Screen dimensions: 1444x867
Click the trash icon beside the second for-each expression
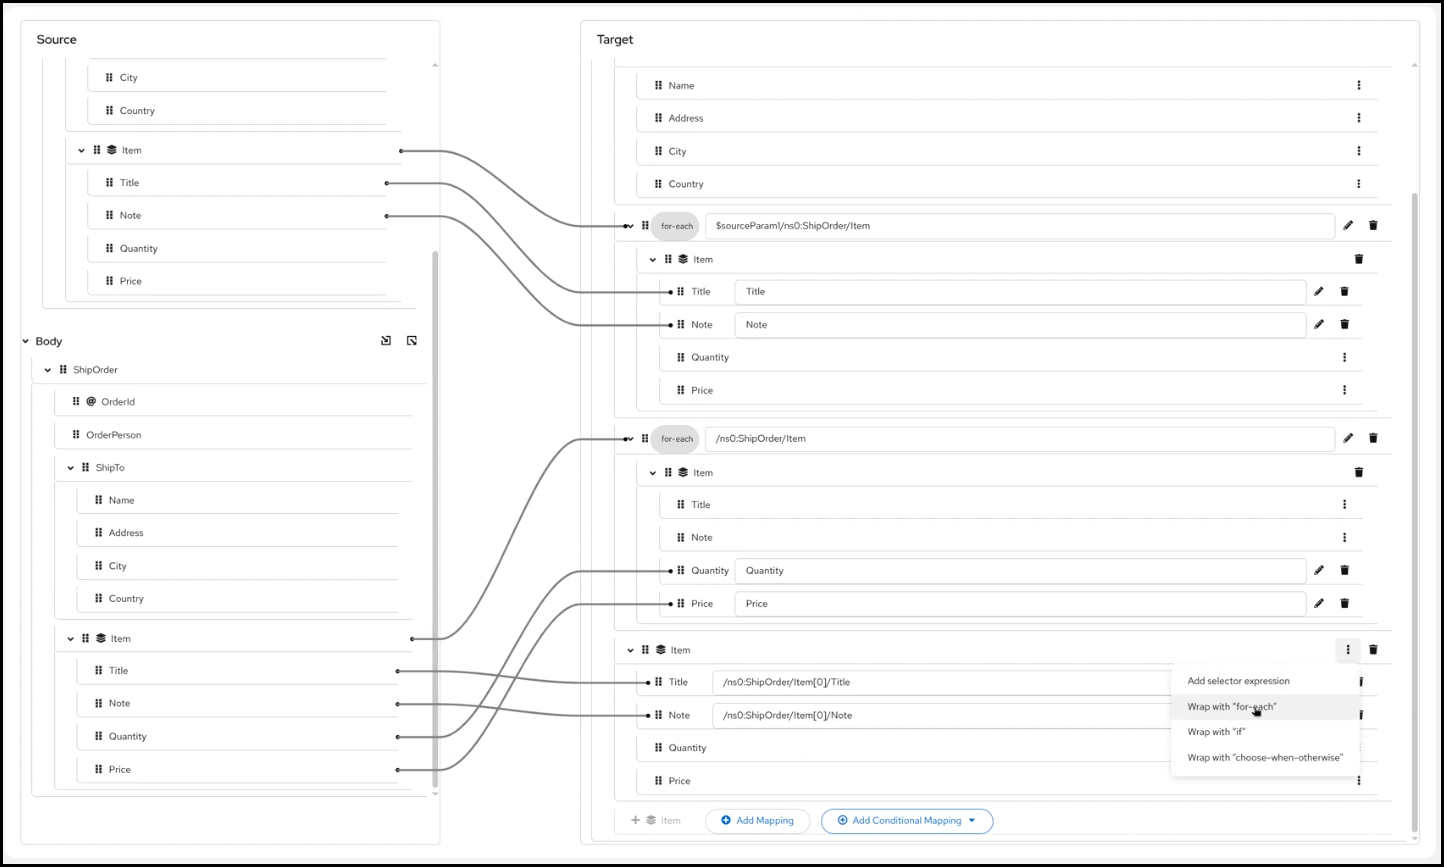pyautogui.click(x=1372, y=438)
